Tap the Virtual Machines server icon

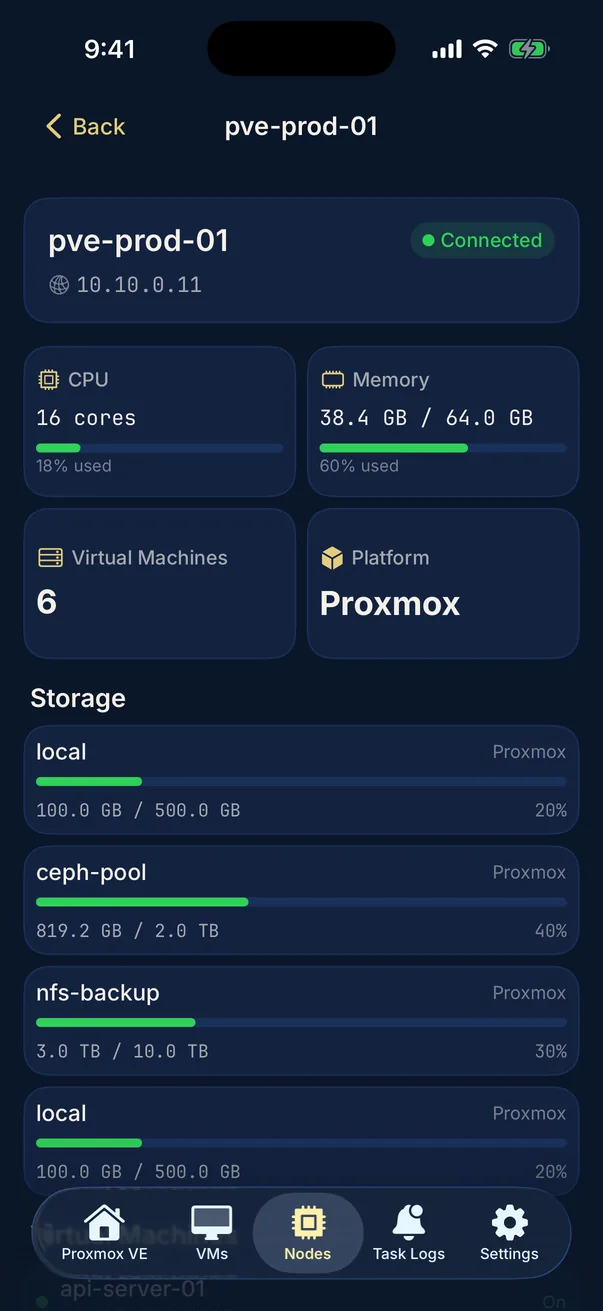[50, 558]
